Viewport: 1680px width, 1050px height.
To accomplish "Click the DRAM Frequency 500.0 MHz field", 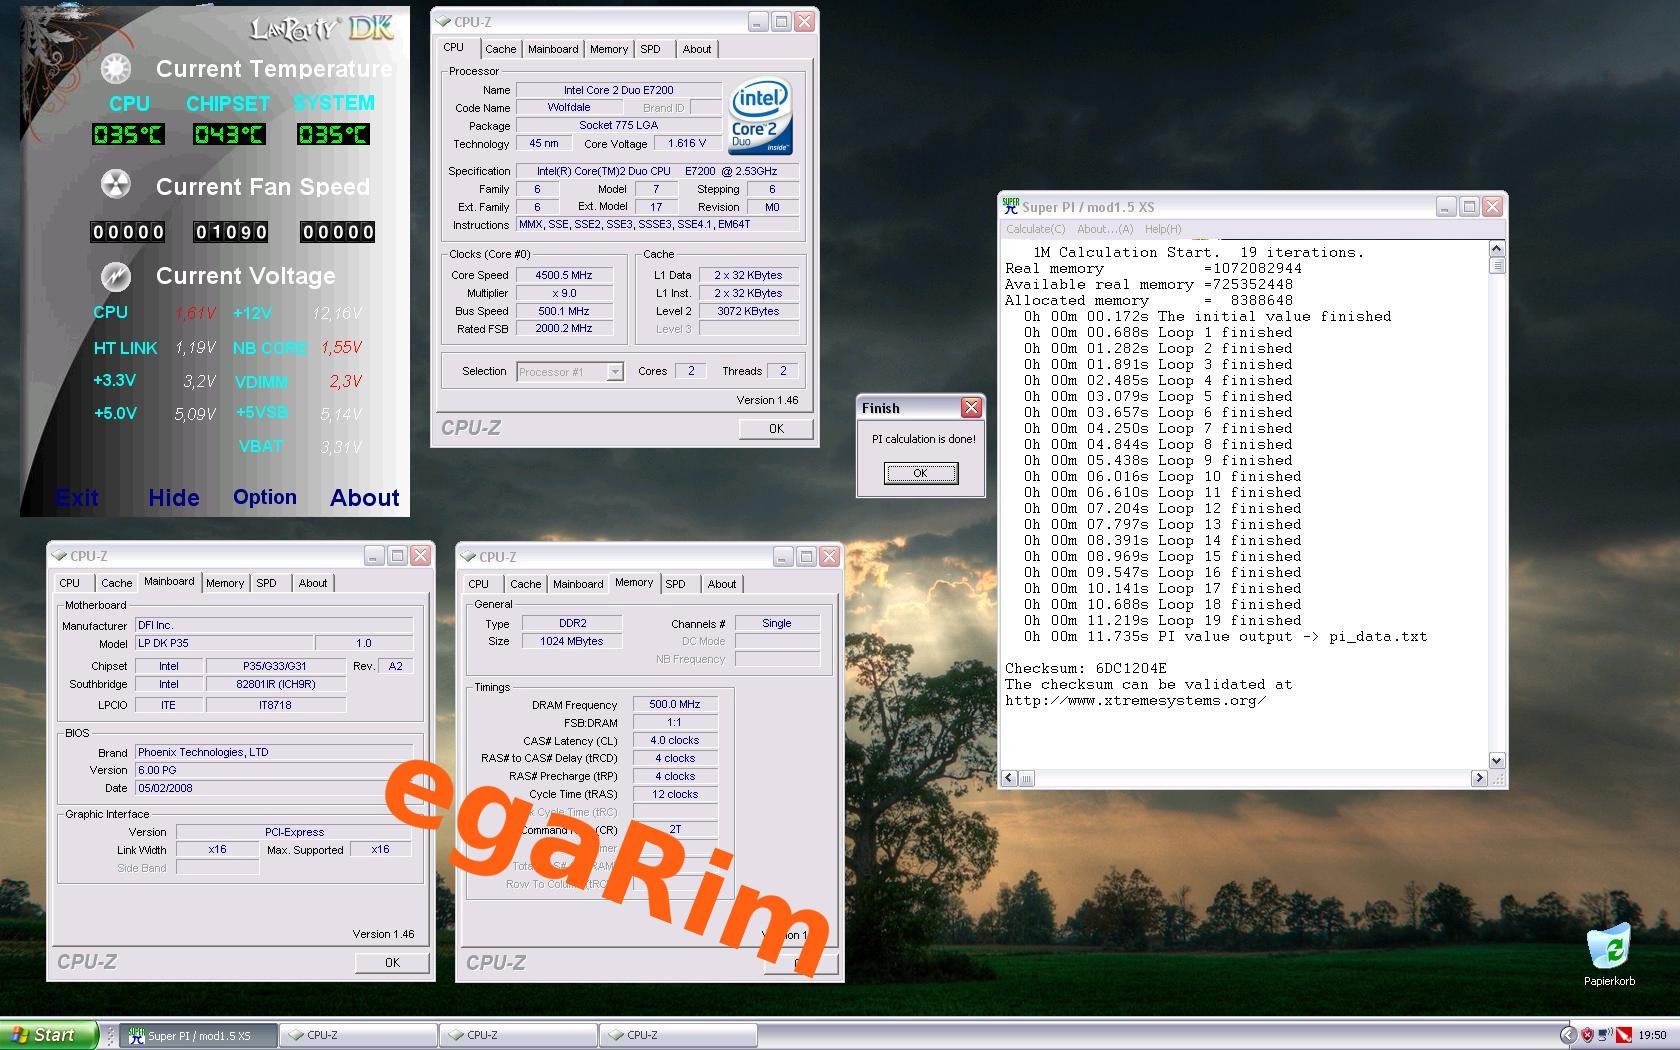I will click(675, 704).
